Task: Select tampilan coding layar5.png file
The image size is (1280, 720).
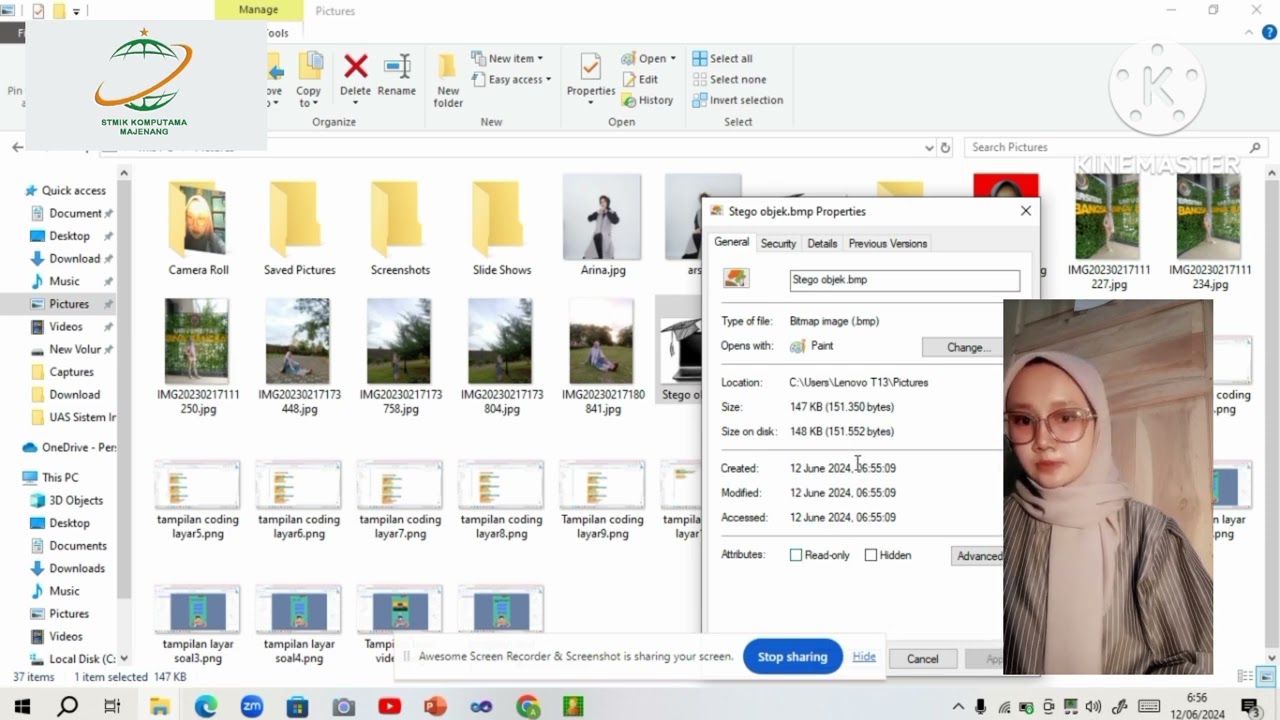Action: point(198,500)
